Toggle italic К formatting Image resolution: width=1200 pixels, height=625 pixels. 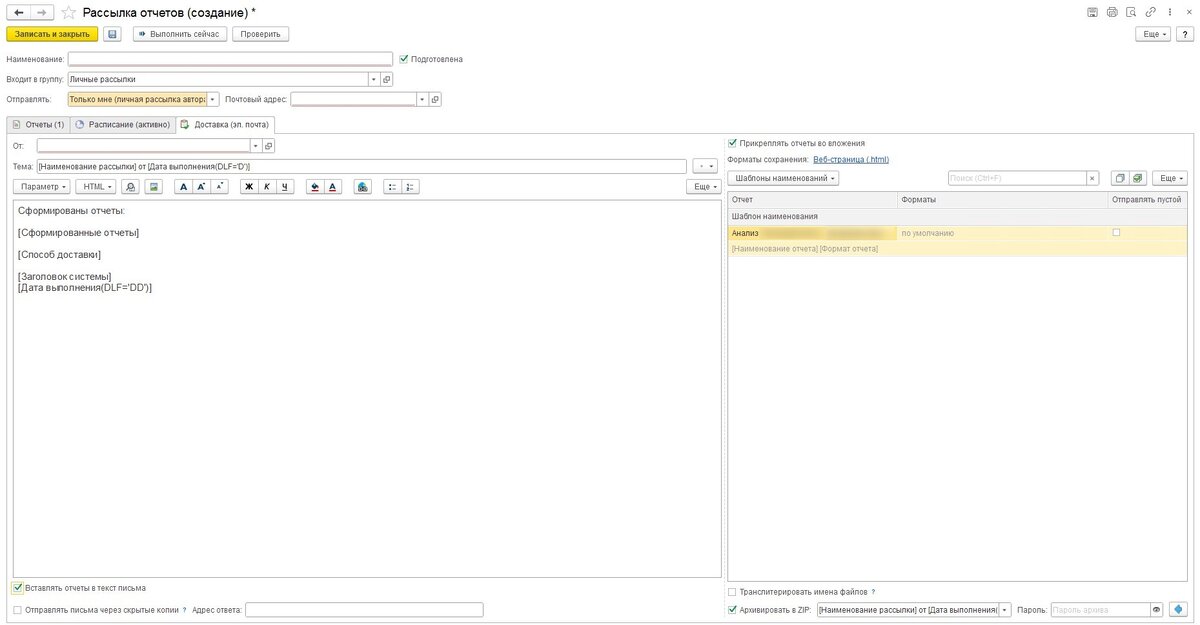click(267, 187)
